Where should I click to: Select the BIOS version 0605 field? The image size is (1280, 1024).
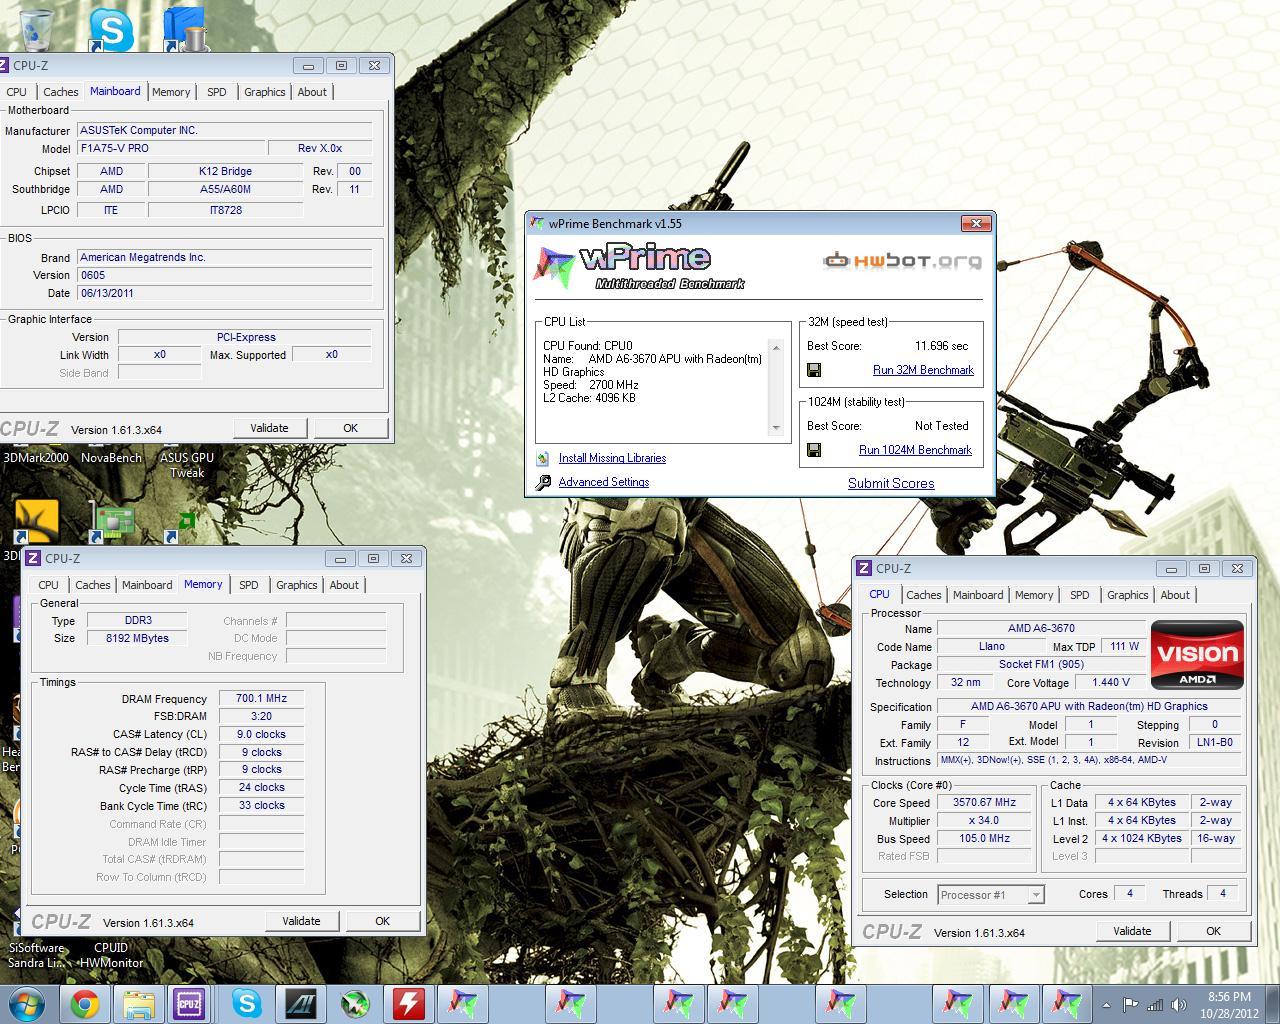(224, 275)
